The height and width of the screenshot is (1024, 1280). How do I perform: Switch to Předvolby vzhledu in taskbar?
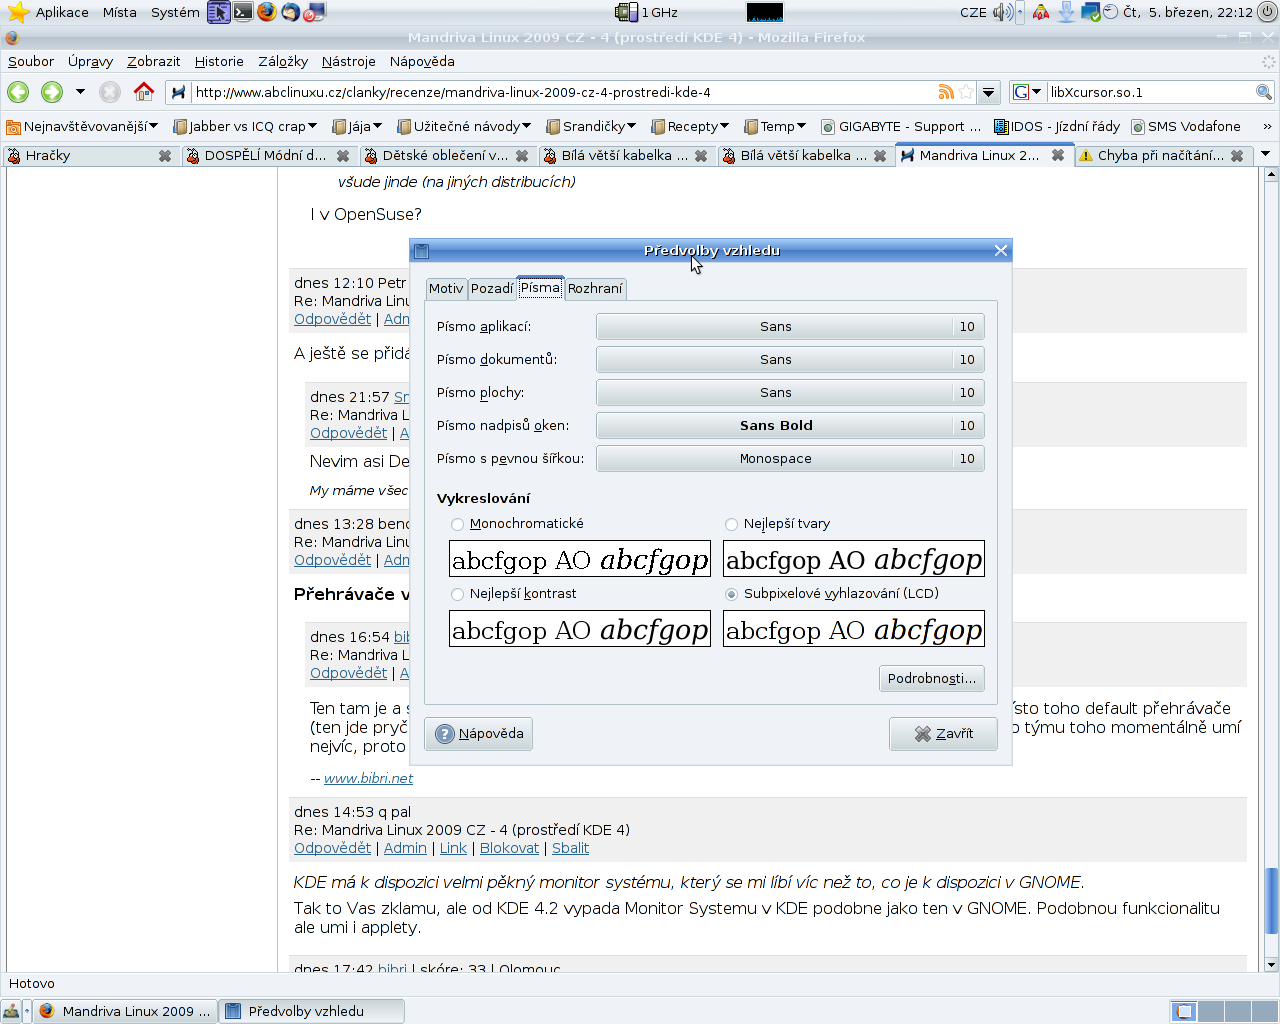point(312,1011)
